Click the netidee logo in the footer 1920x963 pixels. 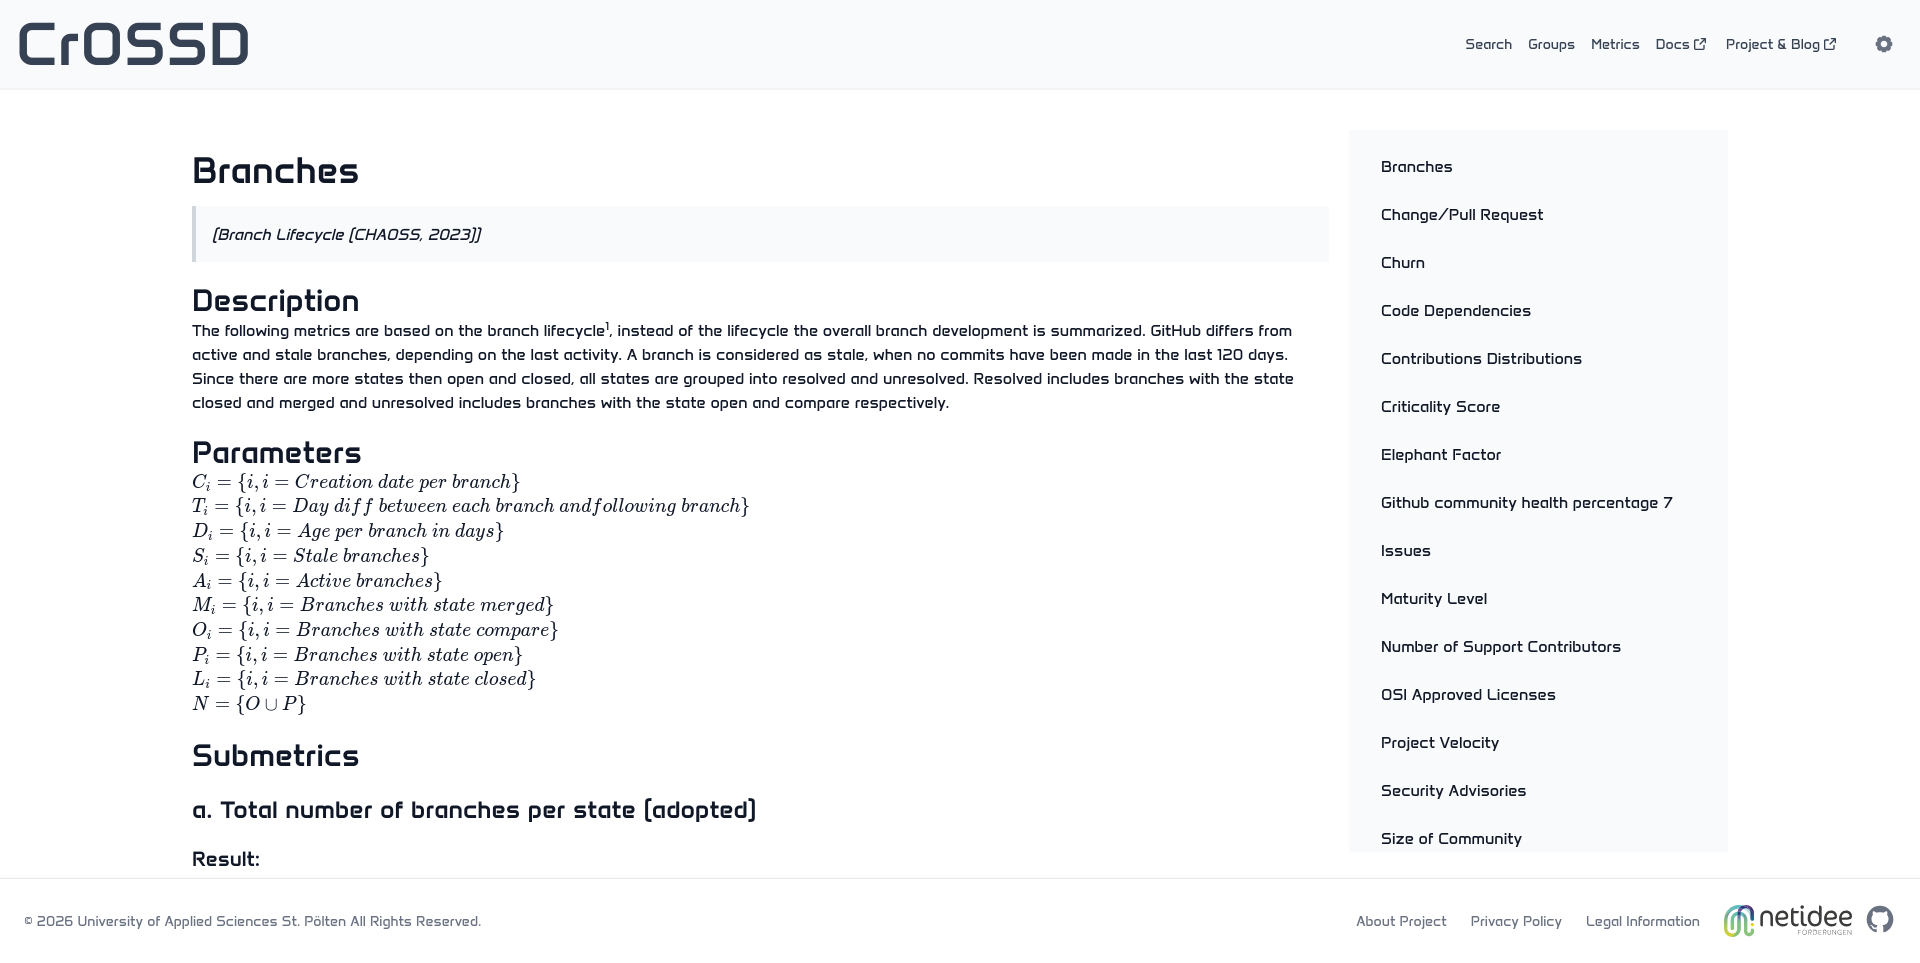(x=1789, y=918)
